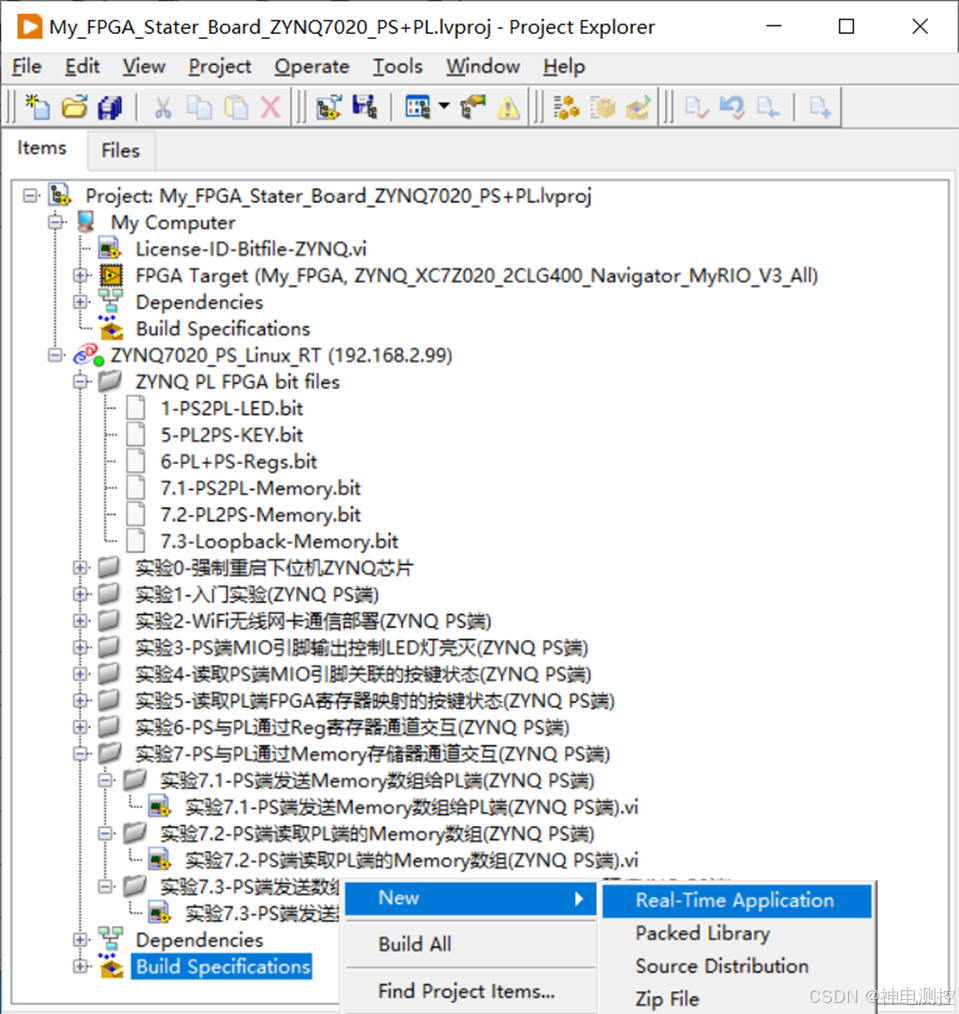Click the Save All toolbar icon

(x=110, y=107)
